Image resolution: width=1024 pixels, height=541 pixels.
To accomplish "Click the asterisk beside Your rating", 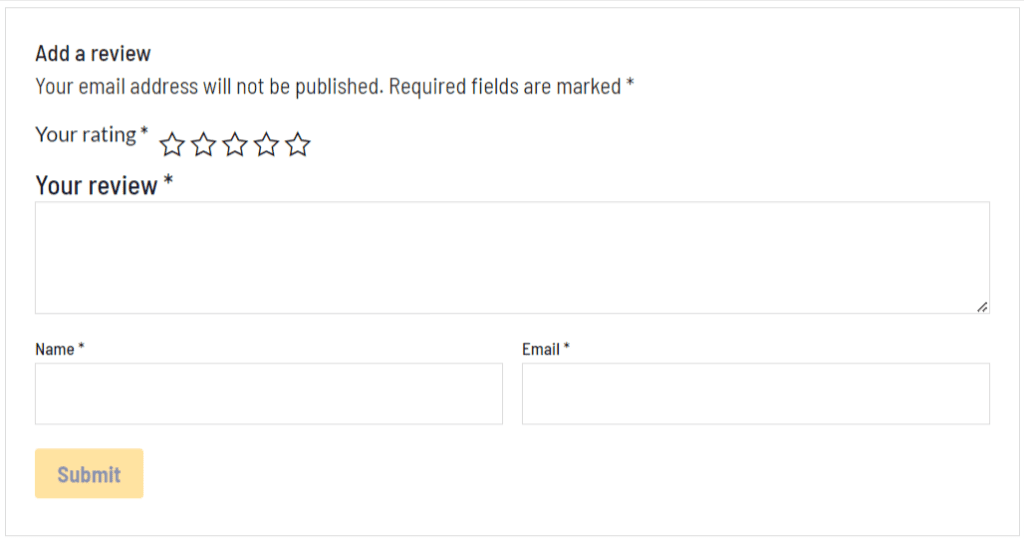I will point(144,130).
